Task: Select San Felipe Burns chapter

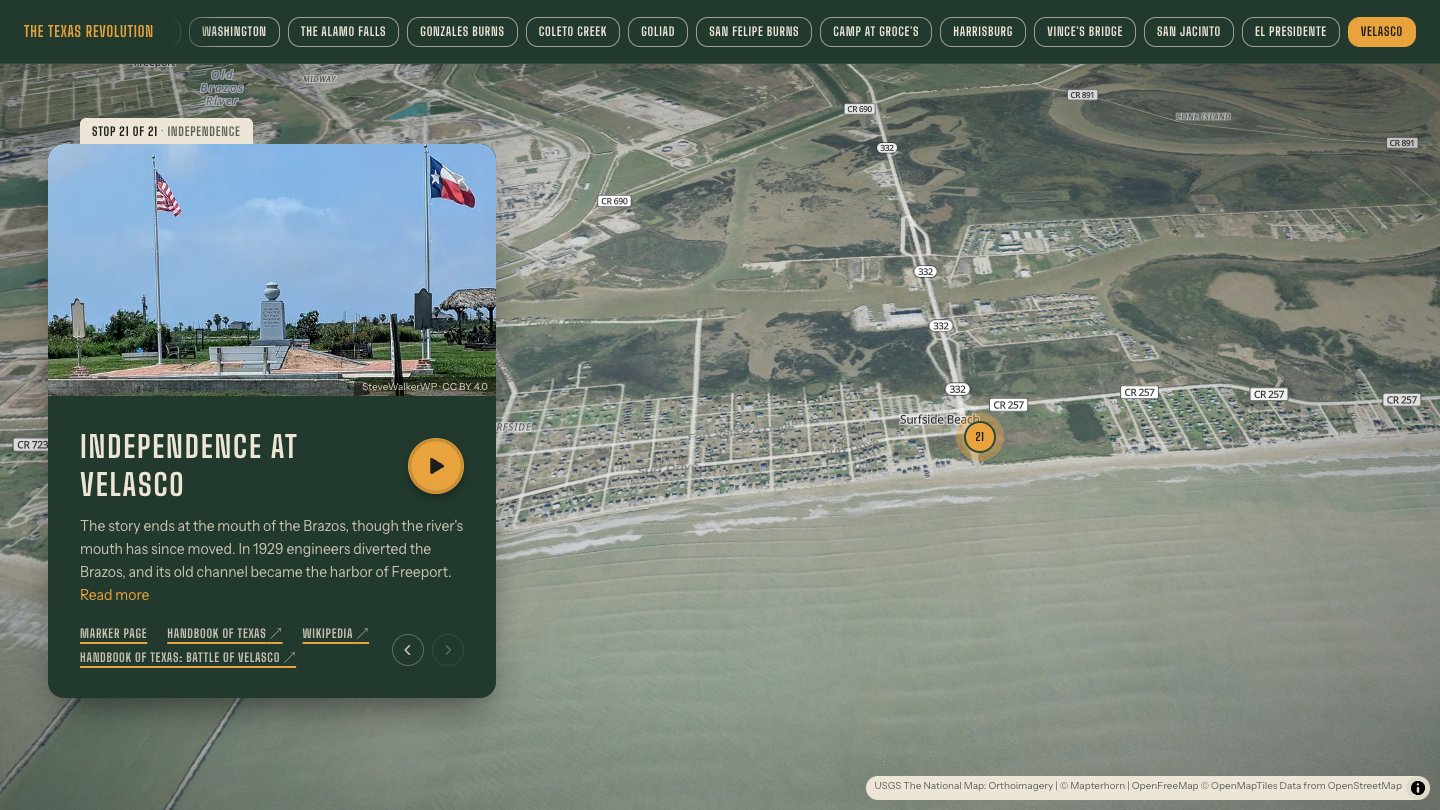Action: coord(754,32)
